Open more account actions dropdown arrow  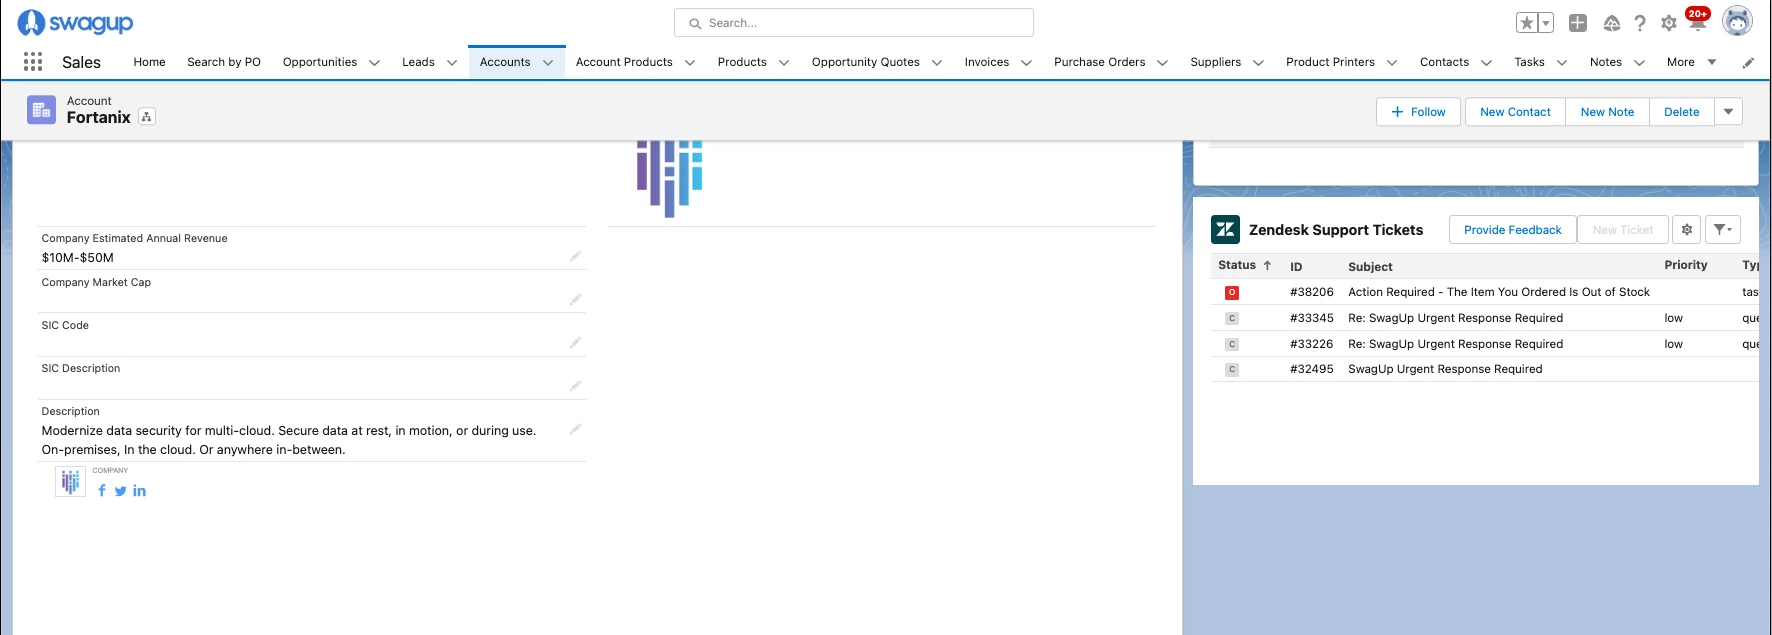pos(1728,112)
